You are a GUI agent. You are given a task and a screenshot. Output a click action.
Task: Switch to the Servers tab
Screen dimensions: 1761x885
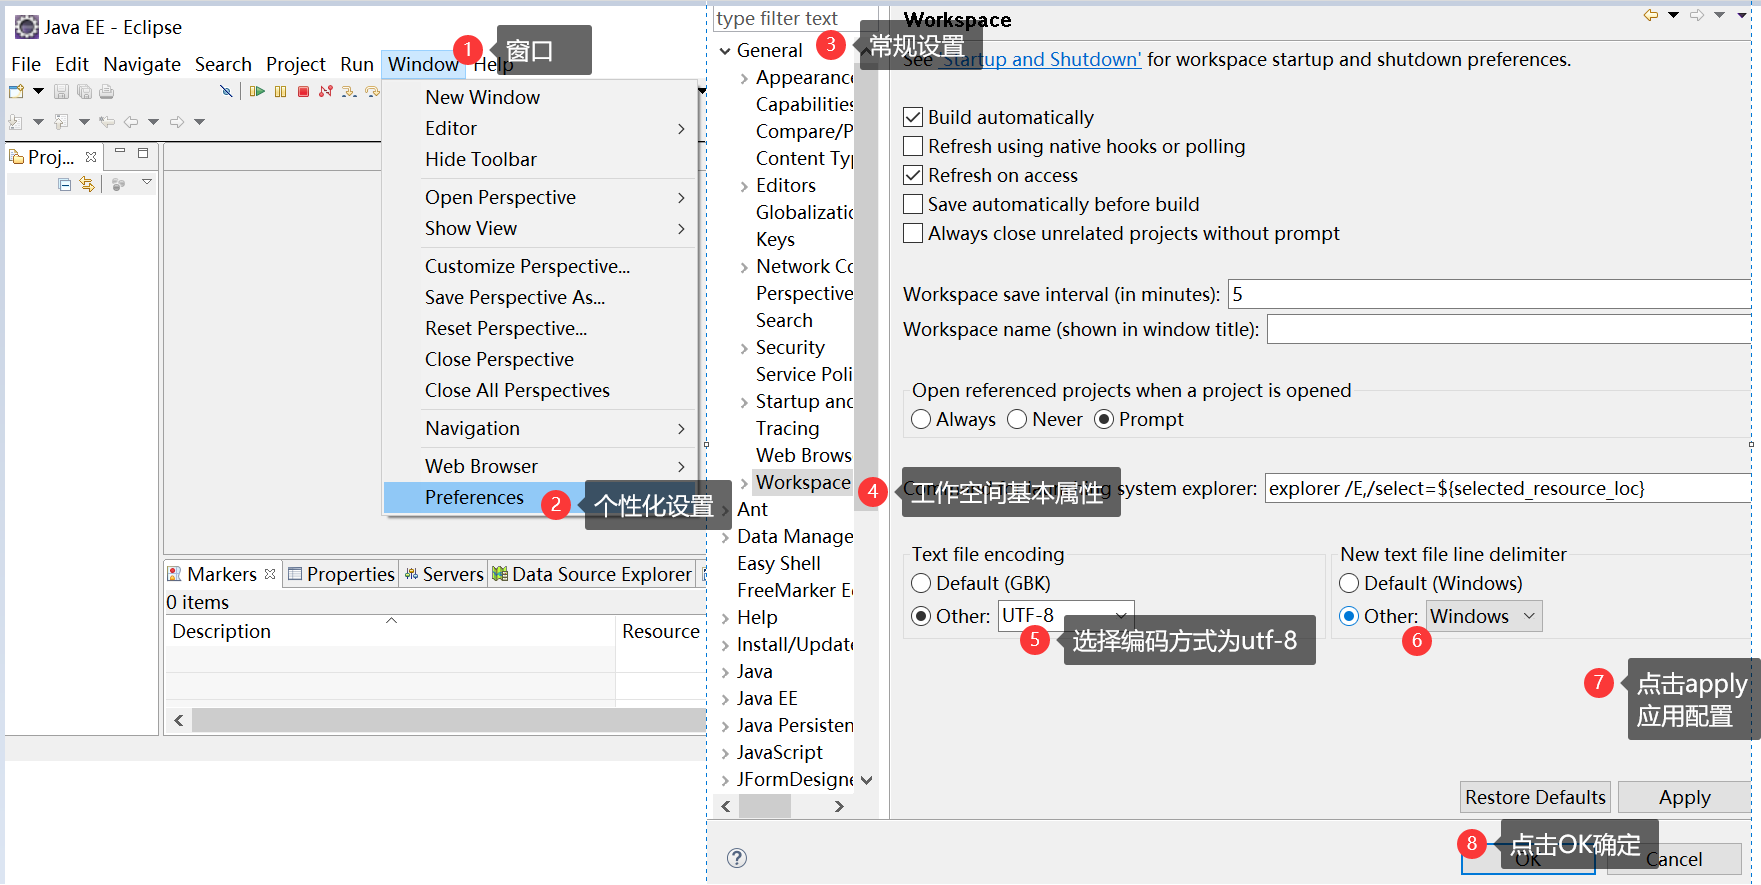click(x=444, y=574)
